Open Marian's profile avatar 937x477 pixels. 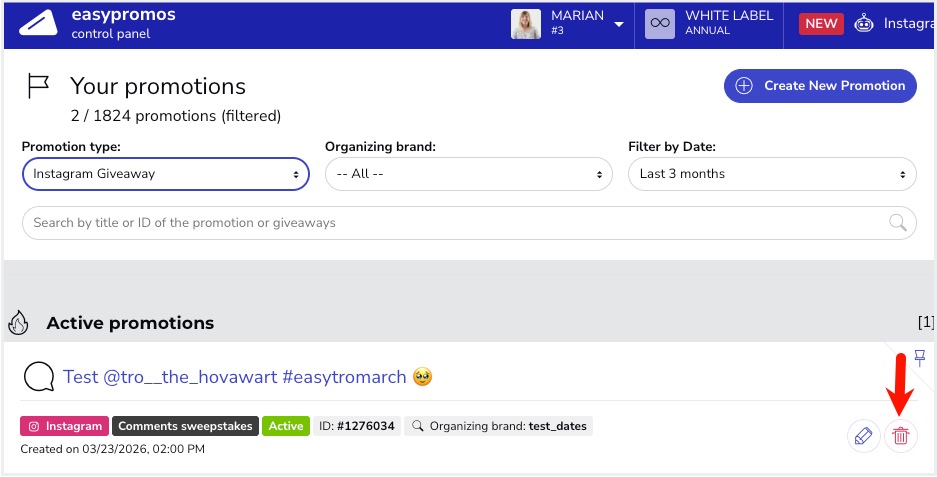tap(526, 24)
